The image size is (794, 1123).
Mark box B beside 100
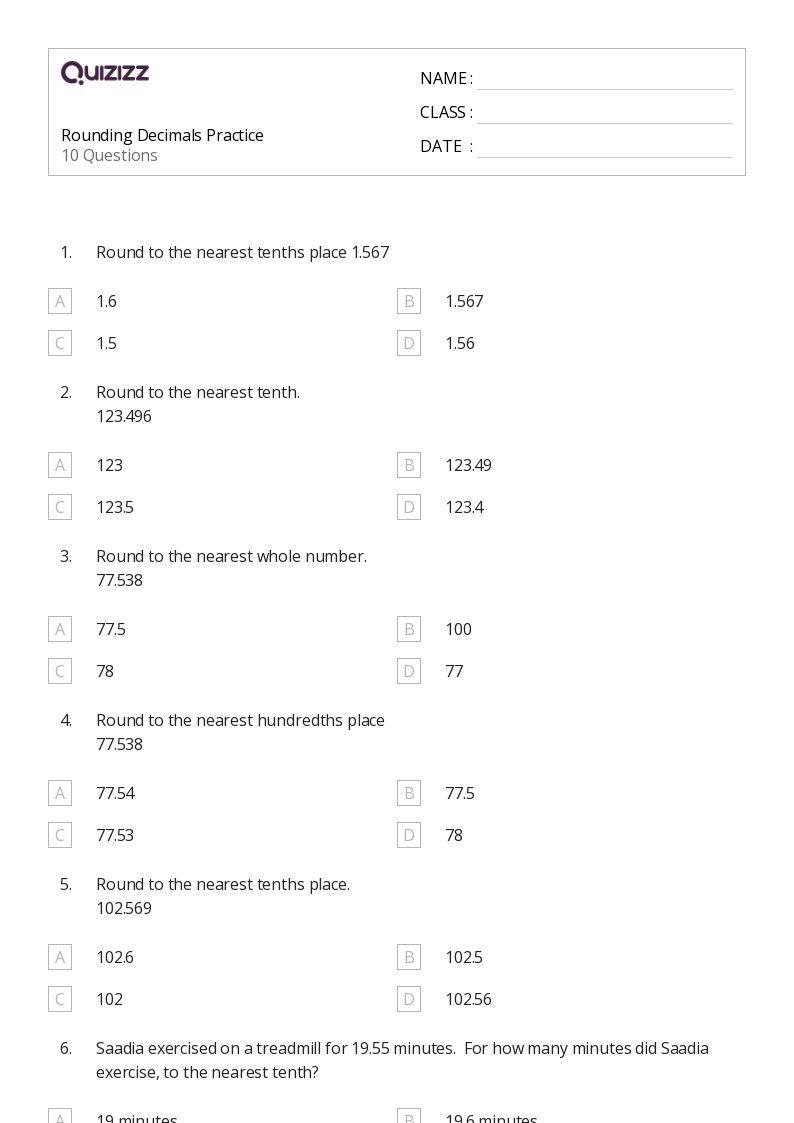tap(409, 630)
